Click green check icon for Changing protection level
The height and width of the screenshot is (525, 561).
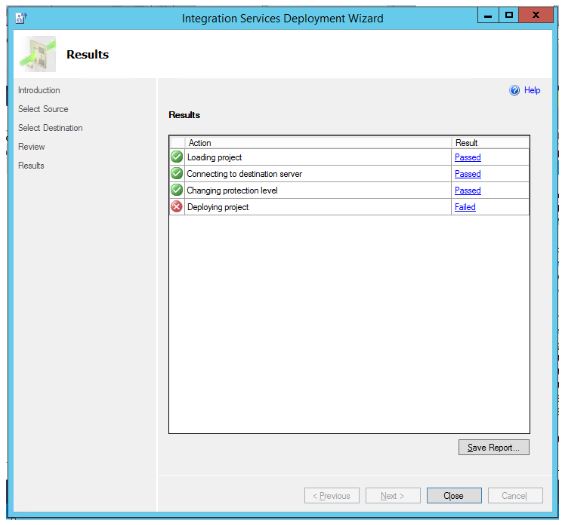click(177, 190)
